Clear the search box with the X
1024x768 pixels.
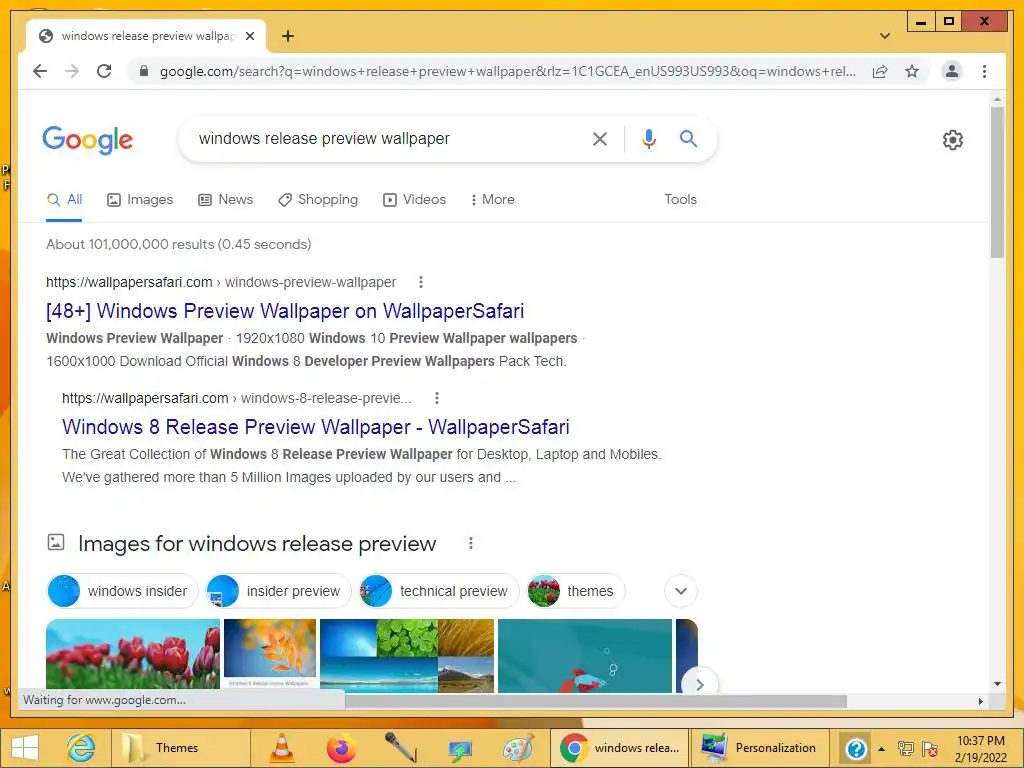600,138
